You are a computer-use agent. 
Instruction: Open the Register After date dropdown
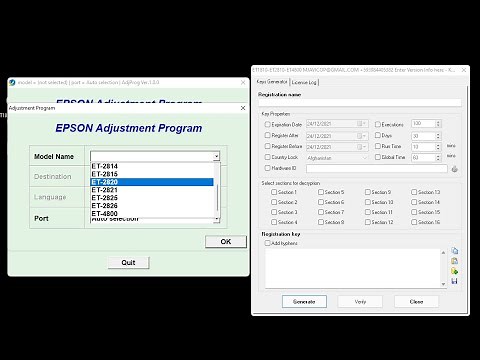362,136
